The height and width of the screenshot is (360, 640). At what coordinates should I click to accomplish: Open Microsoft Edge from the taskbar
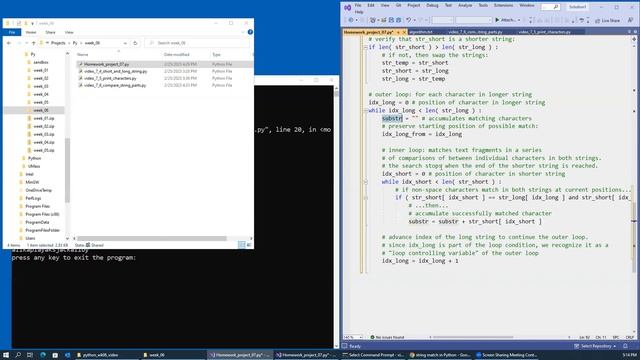(x=42, y=355)
